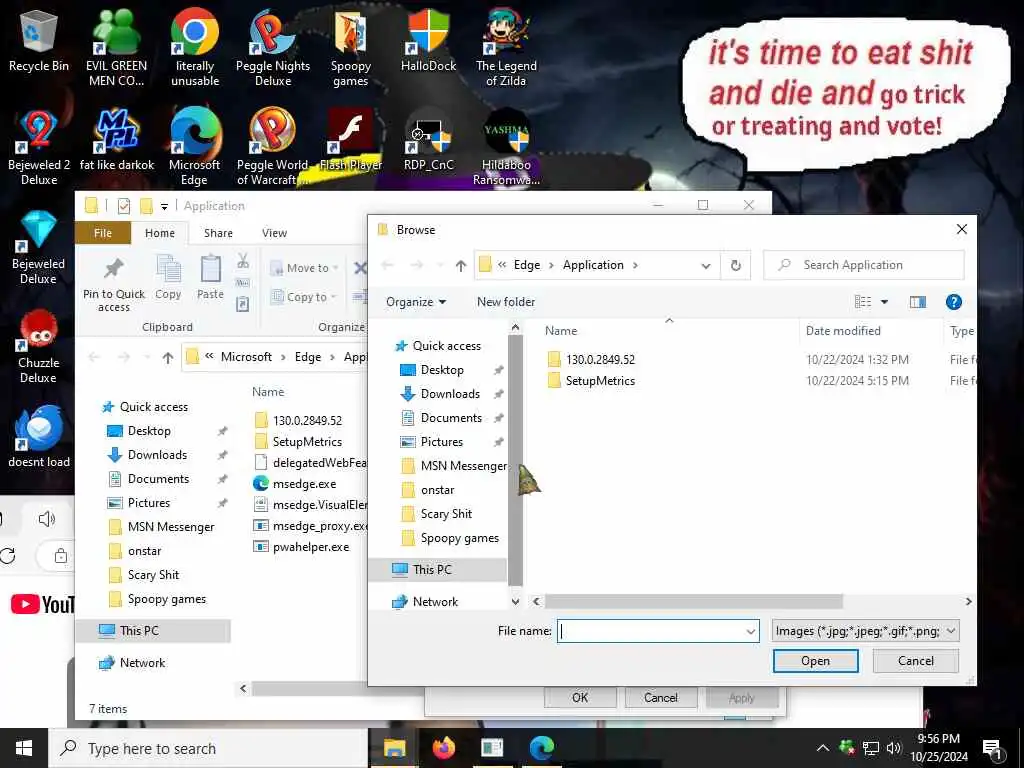Open the view options dropdown arrow

(884, 302)
